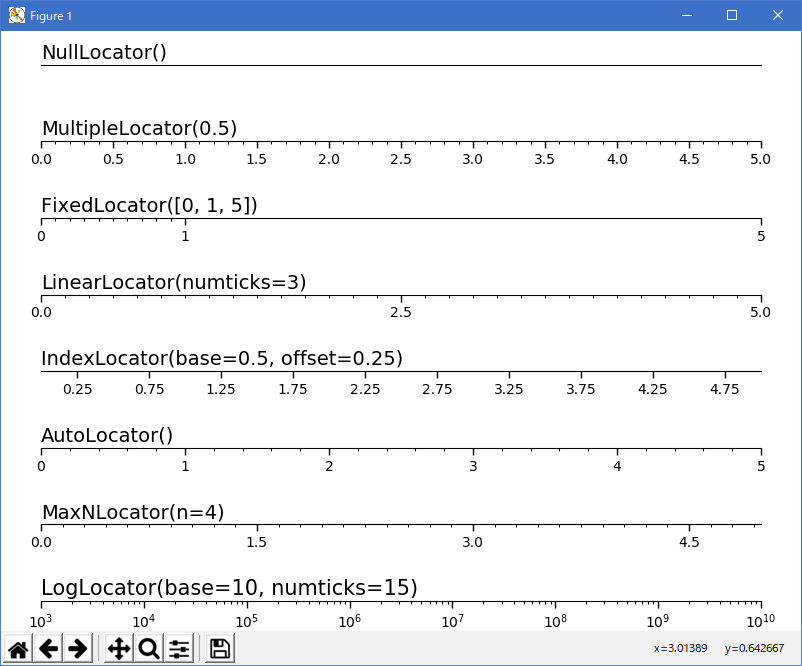Click tick label 1.5 on MaxNLocator axis

(x=257, y=542)
